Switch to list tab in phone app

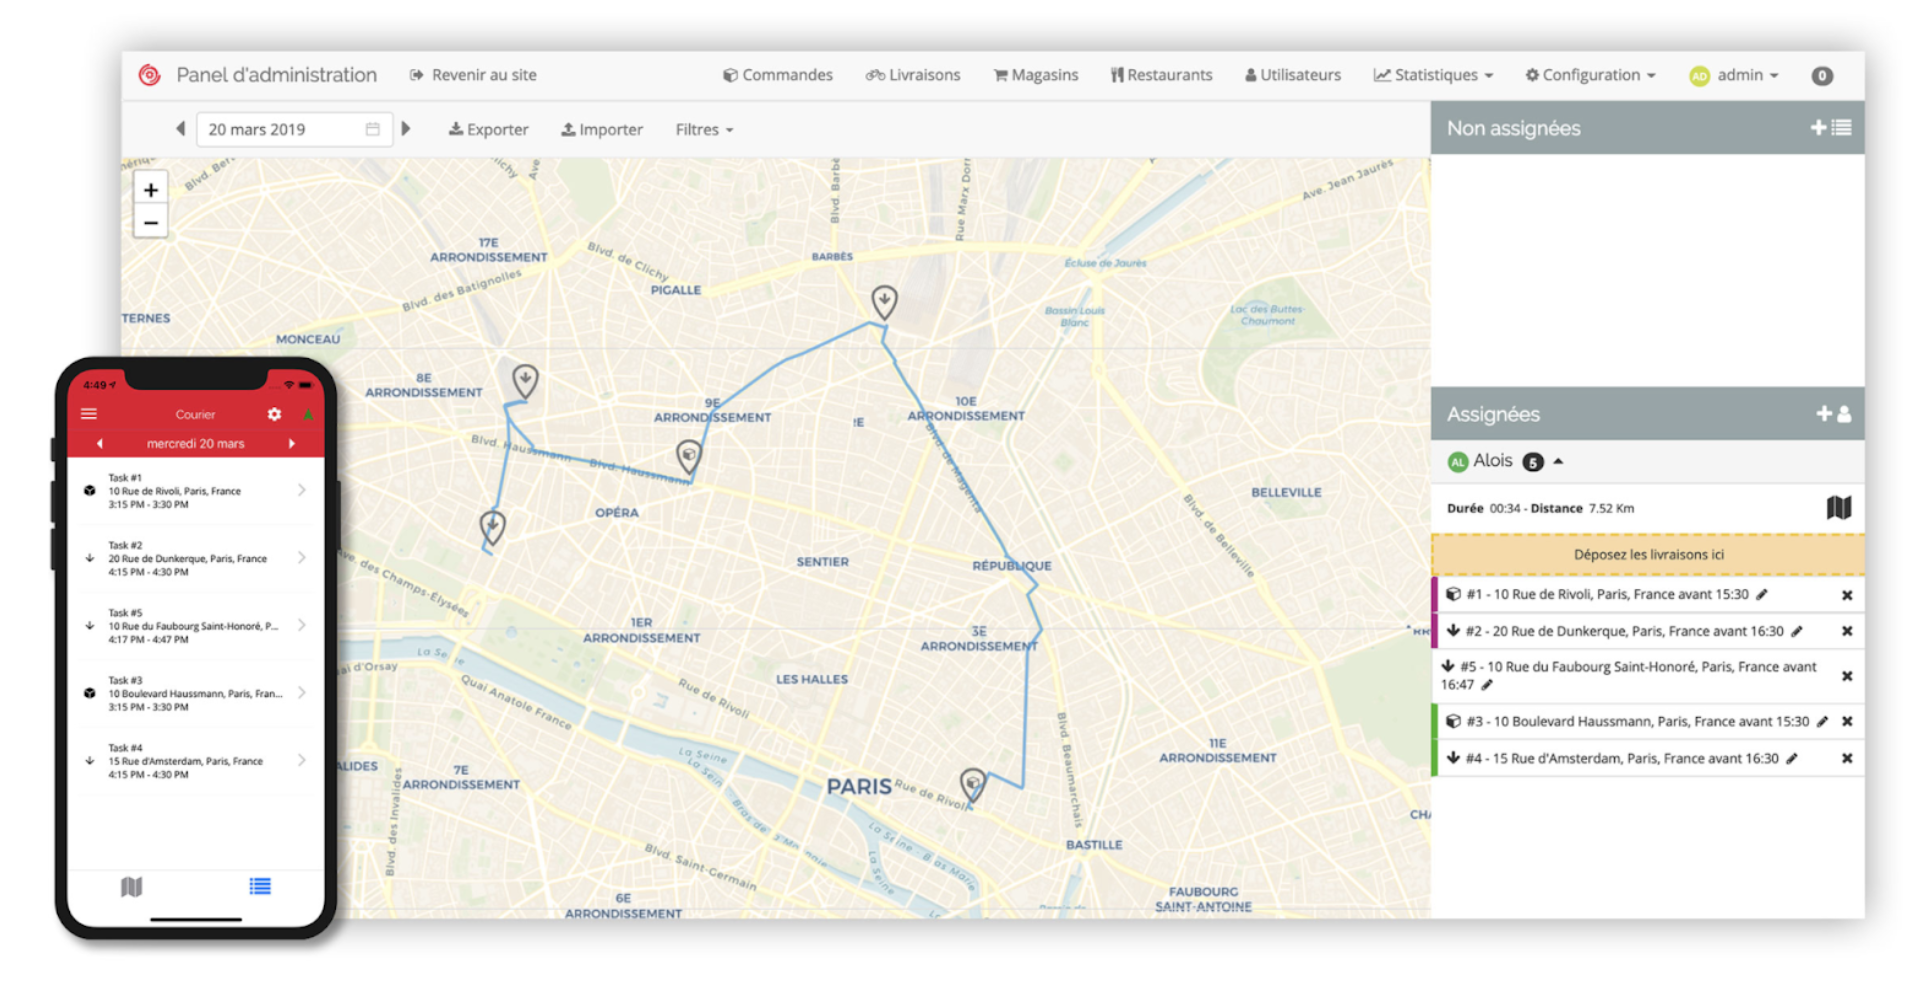260,886
